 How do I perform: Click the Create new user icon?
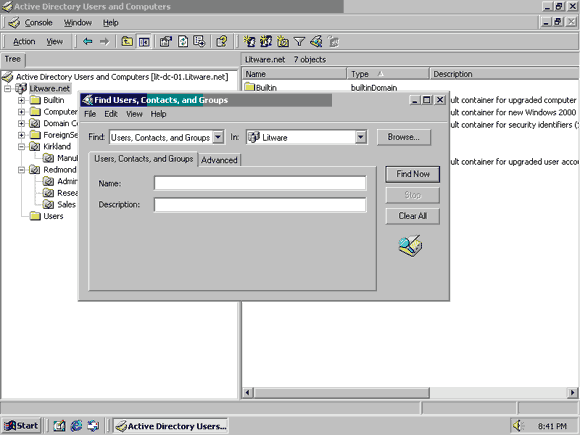click(249, 41)
